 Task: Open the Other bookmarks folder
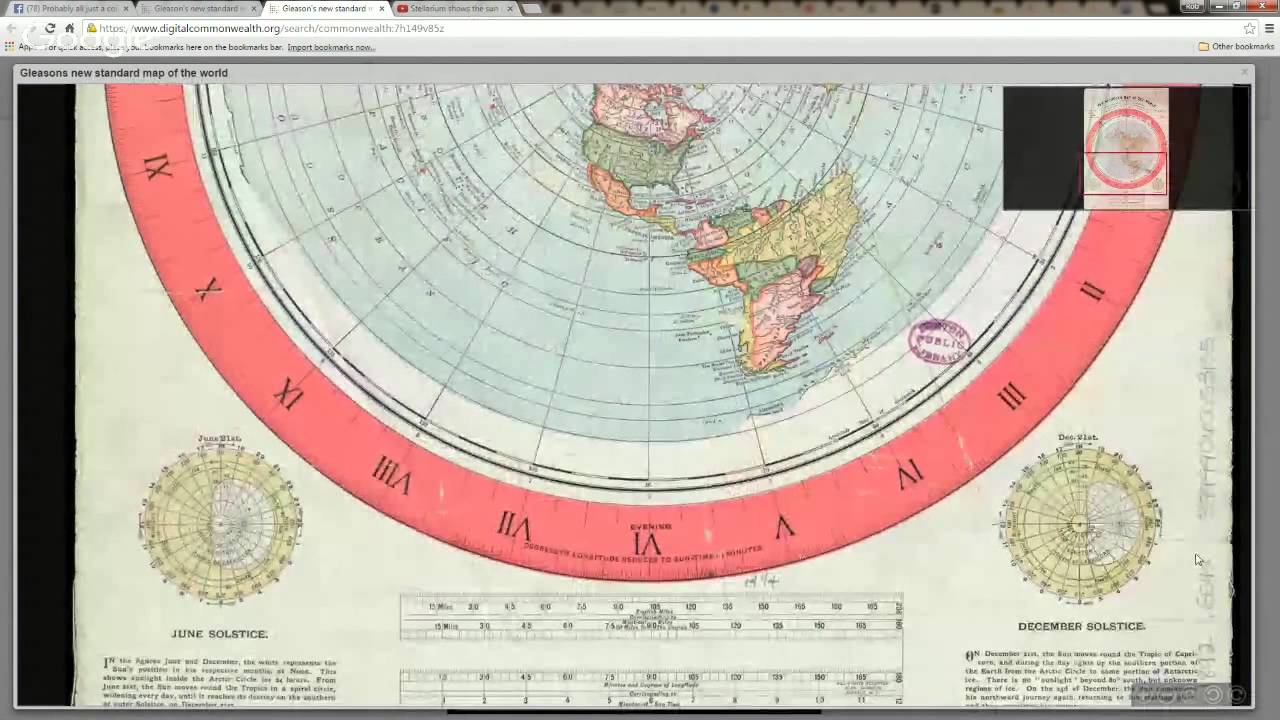pyautogui.click(x=1236, y=47)
